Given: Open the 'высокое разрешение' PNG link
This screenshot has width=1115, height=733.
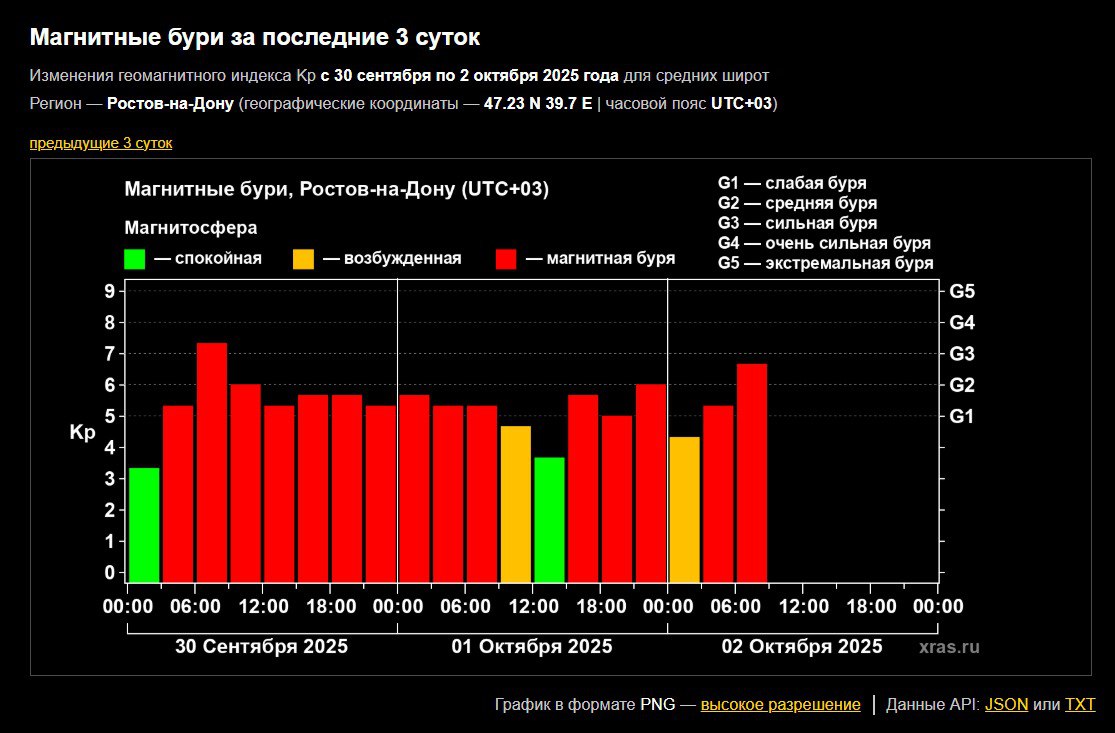Looking at the screenshot, I should (x=780, y=704).
